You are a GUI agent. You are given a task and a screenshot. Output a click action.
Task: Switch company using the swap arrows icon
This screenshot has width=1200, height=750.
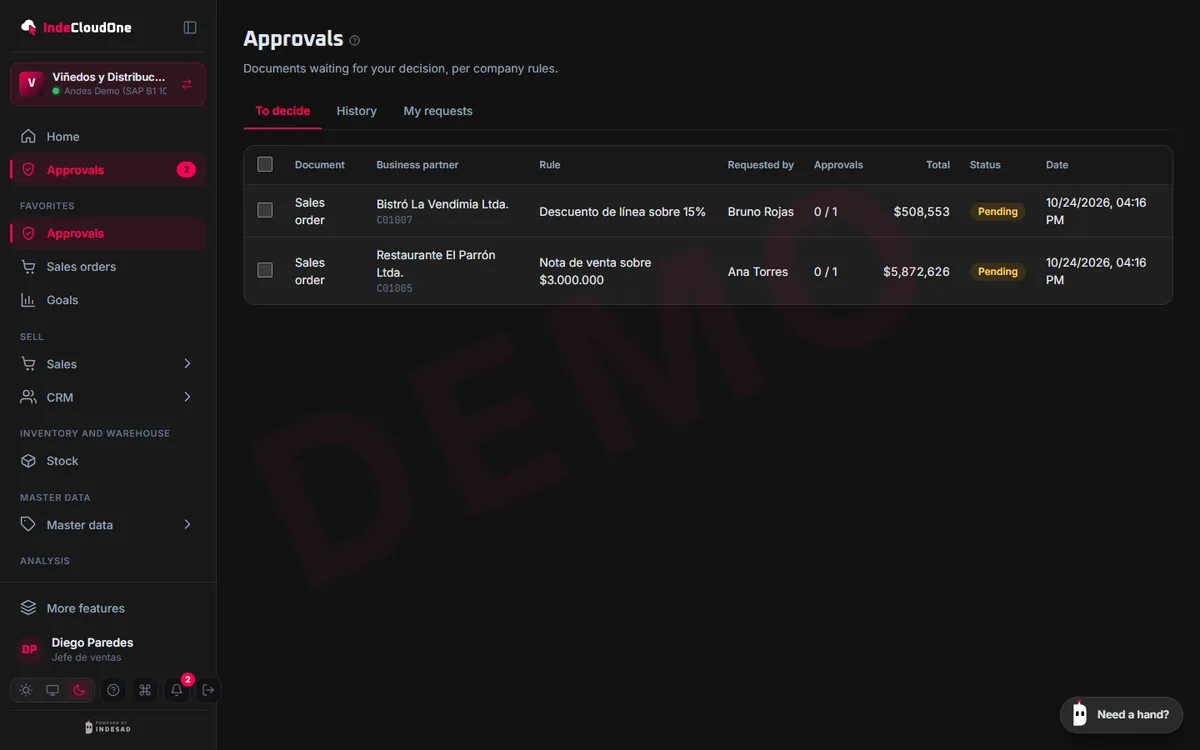tap(187, 84)
